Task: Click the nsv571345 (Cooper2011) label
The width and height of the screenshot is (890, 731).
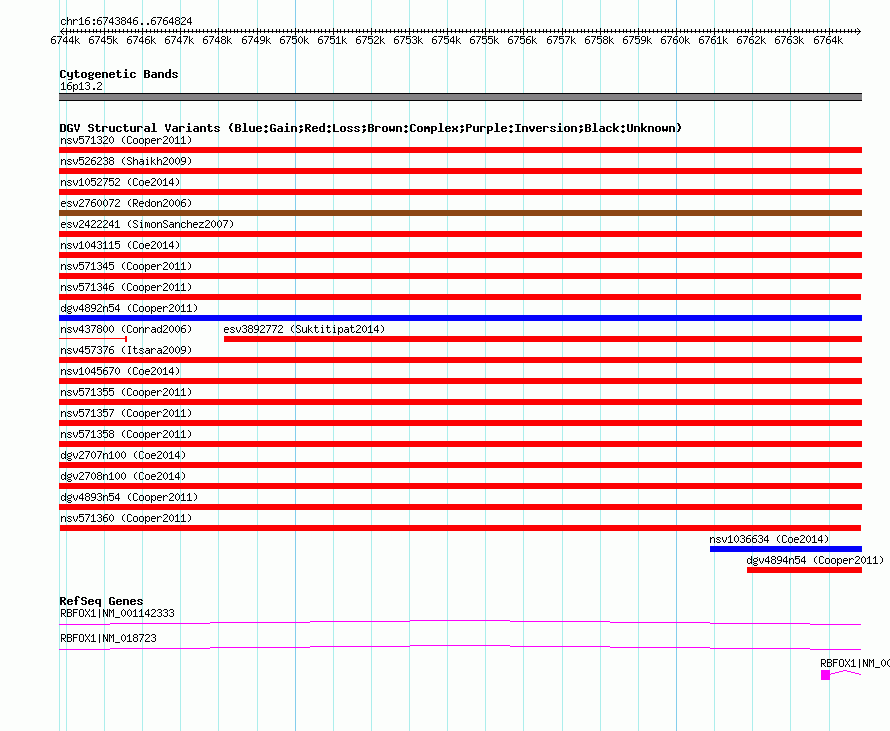Action: tap(126, 266)
